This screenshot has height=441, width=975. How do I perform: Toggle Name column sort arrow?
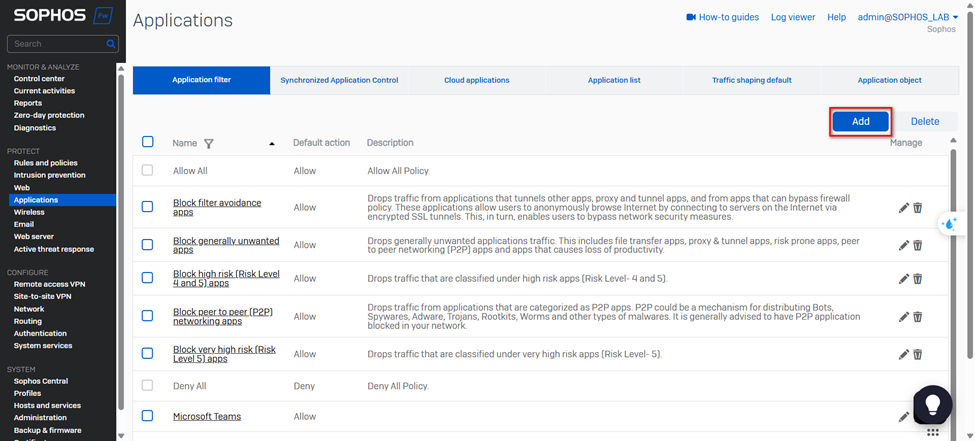[x=271, y=144]
